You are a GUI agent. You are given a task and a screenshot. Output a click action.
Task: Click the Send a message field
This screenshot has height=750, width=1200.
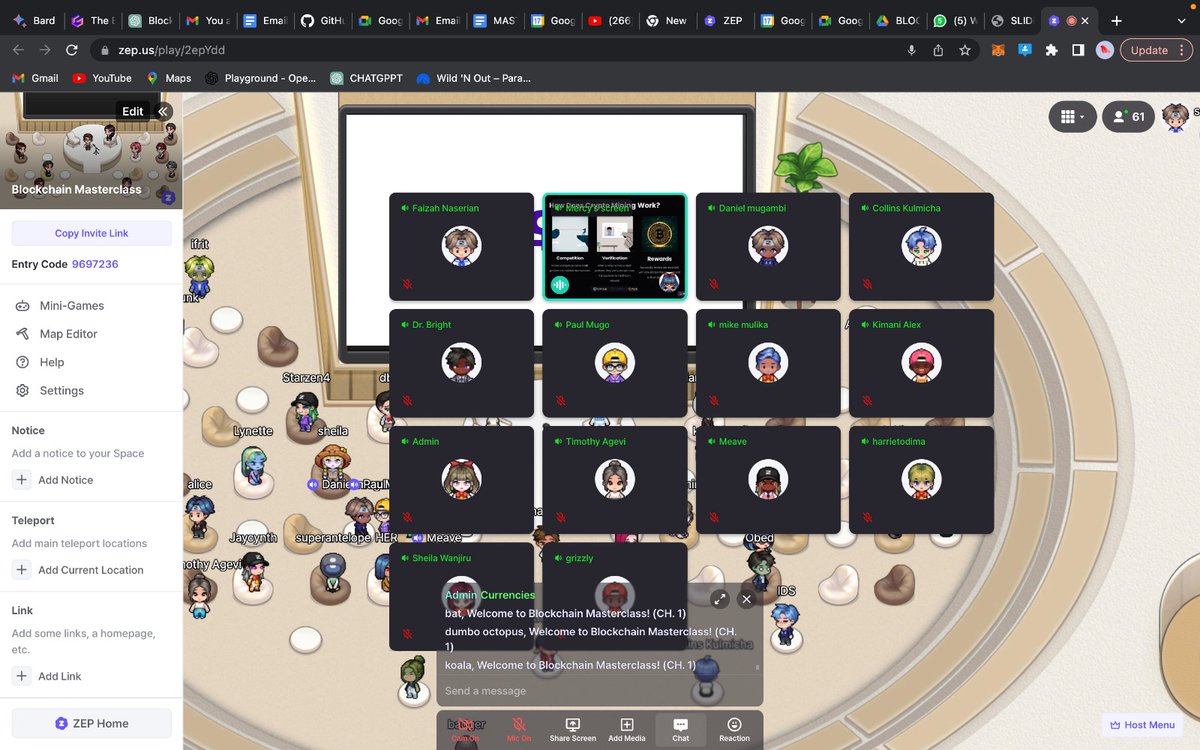click(x=598, y=691)
